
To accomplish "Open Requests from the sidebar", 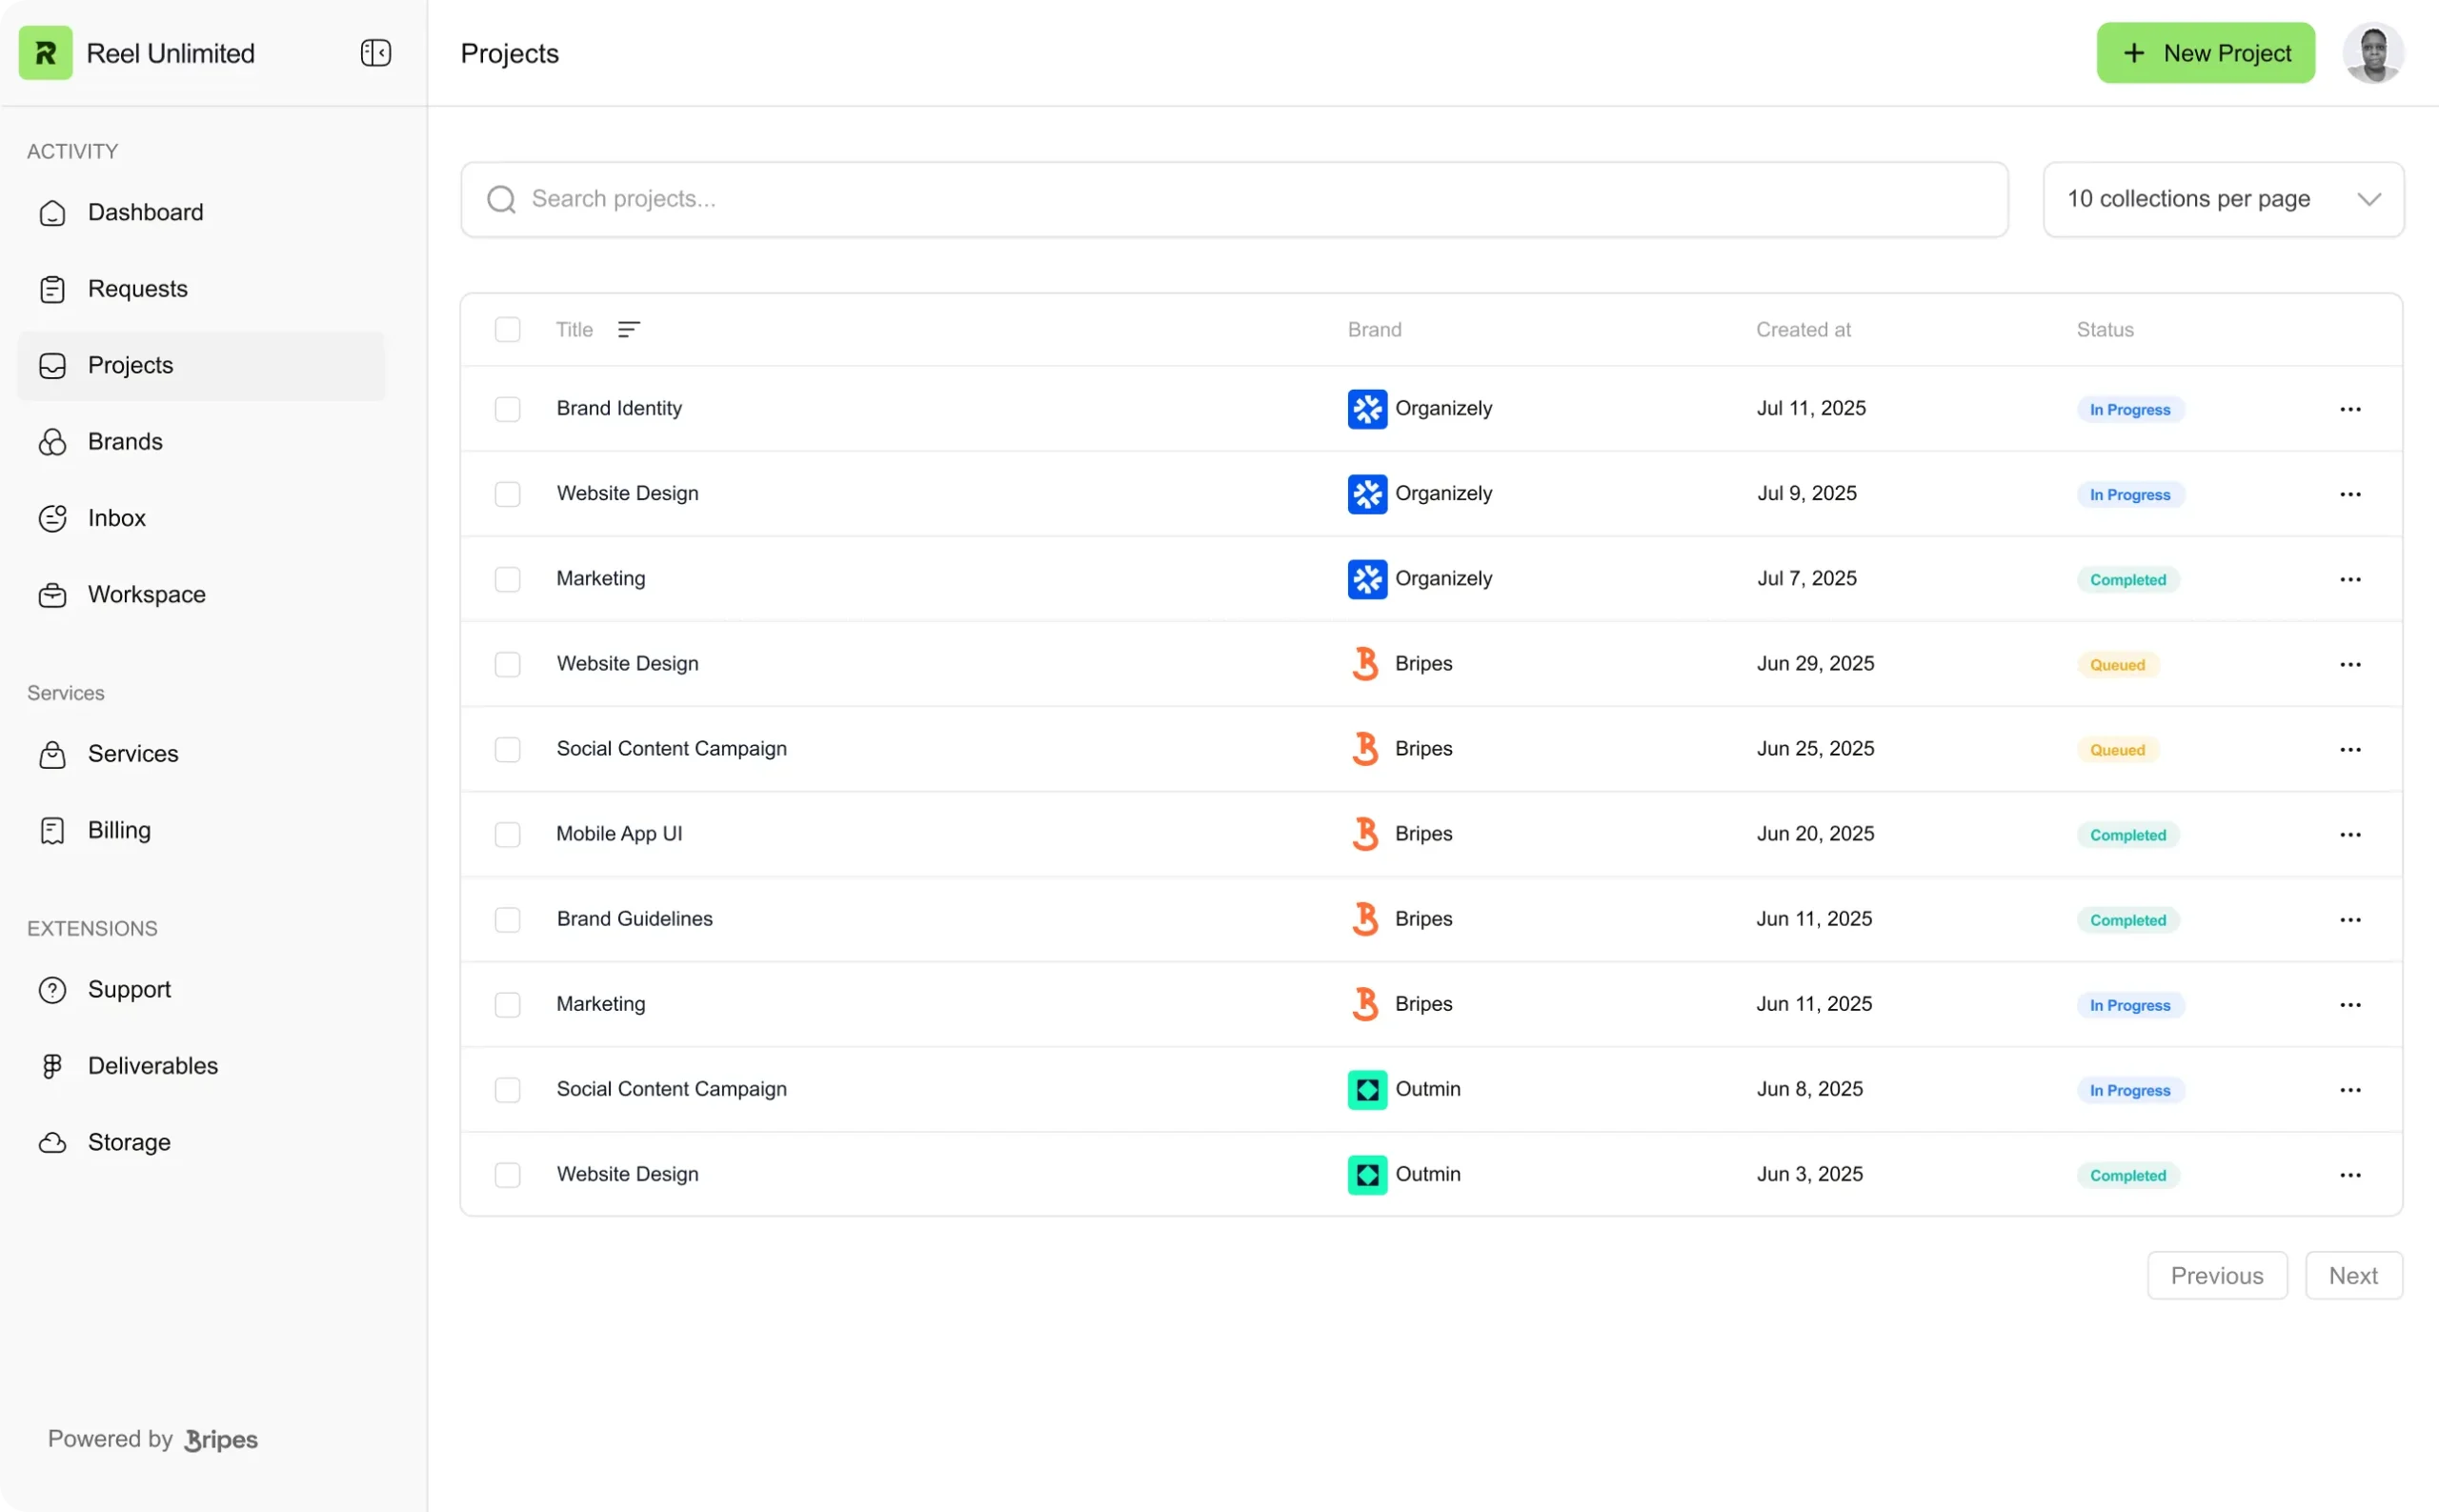I will (201, 289).
